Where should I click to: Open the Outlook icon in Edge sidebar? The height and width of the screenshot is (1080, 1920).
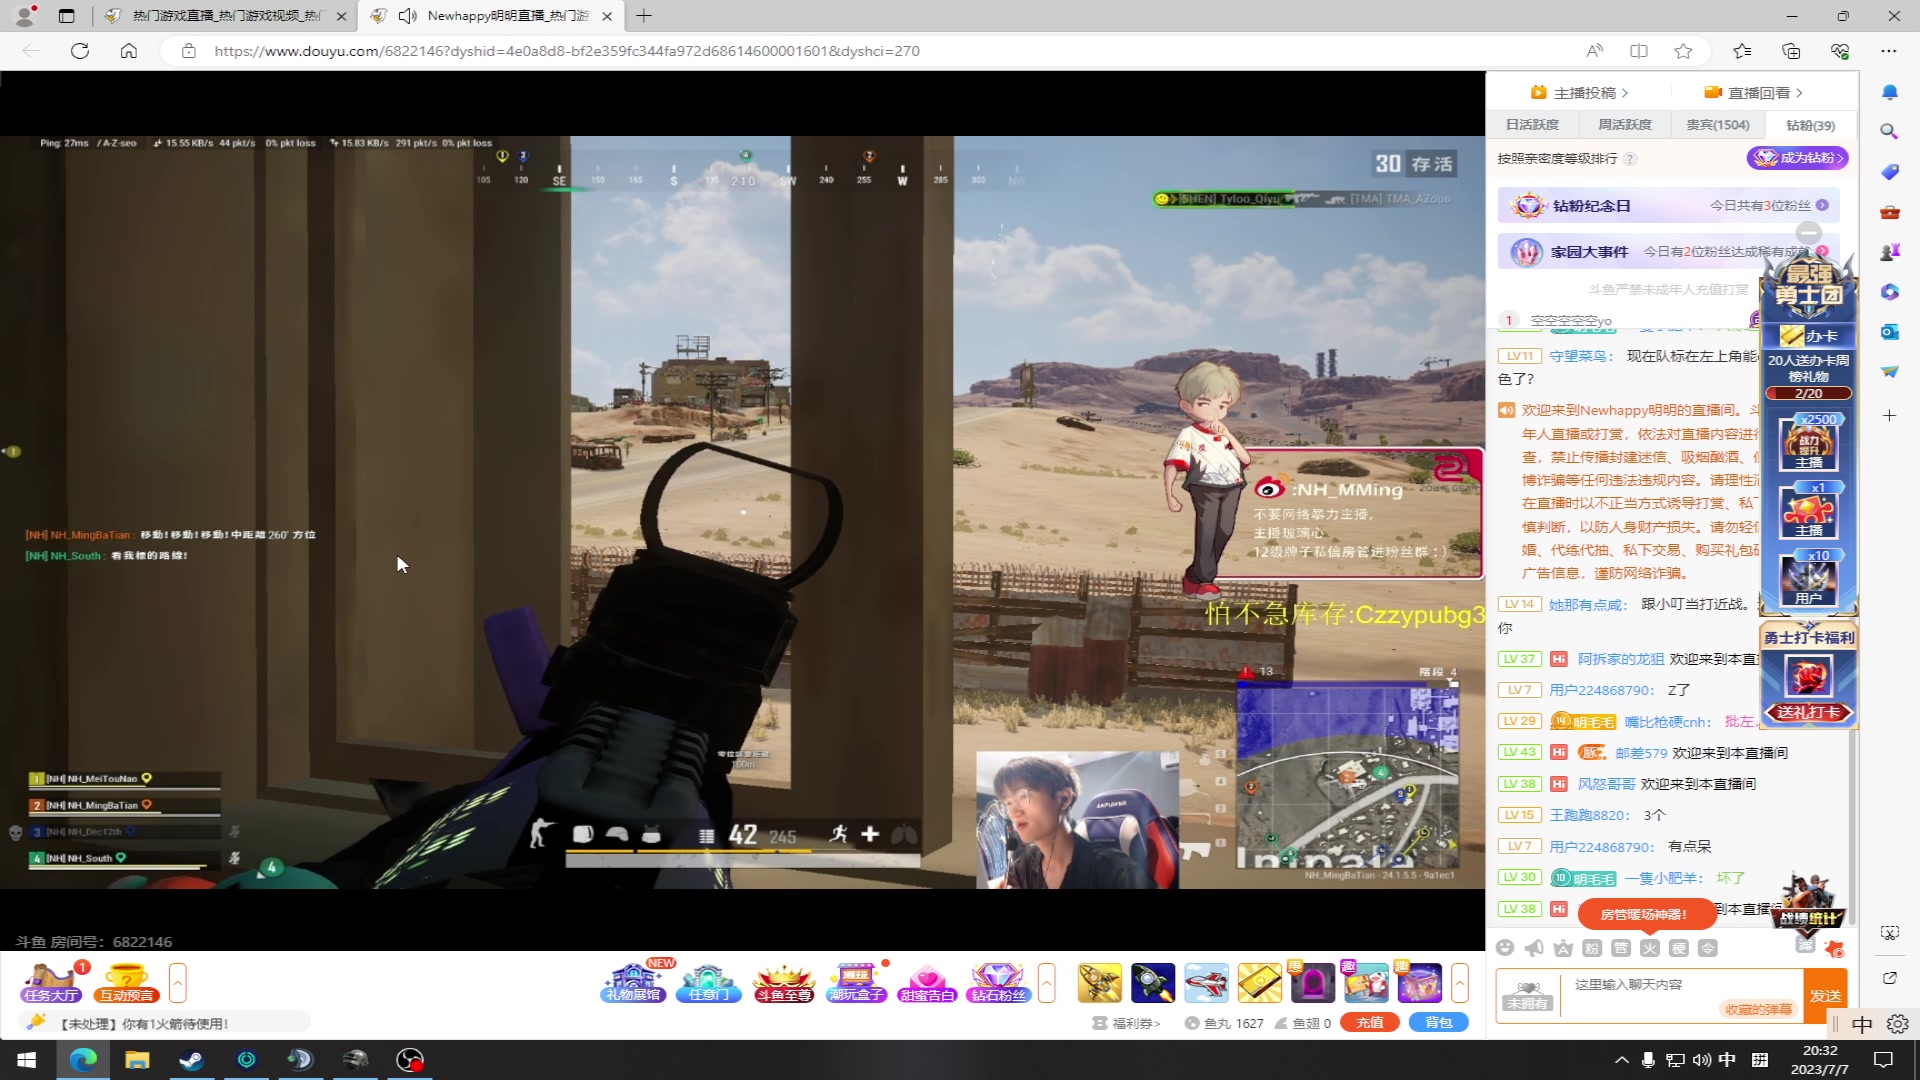click(1889, 332)
